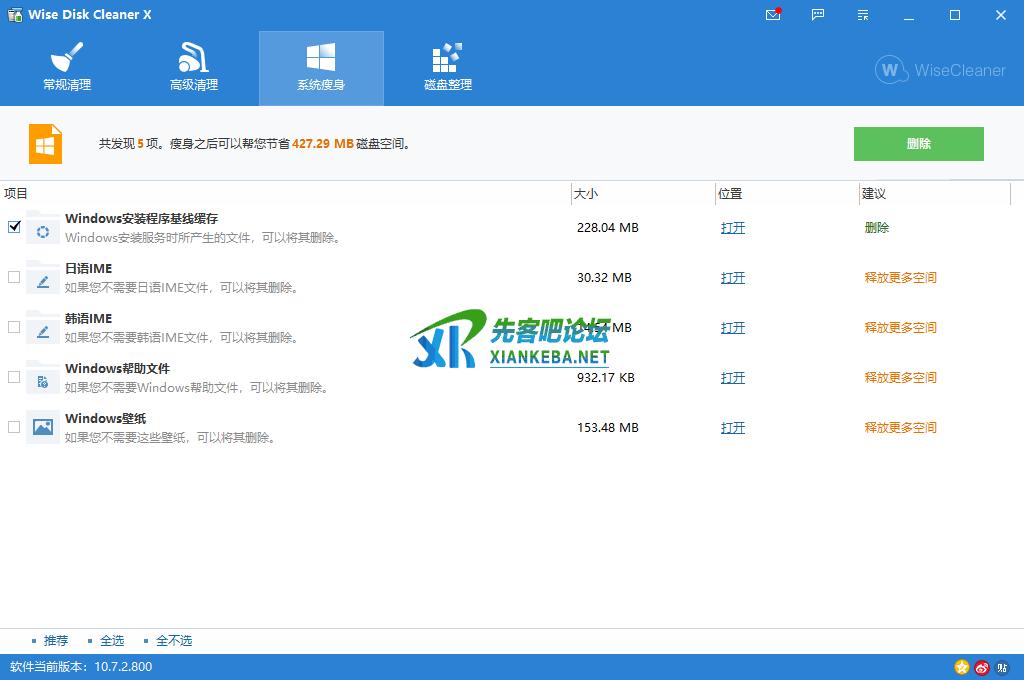
Task: Open the title bar menu list icon
Action: point(864,15)
